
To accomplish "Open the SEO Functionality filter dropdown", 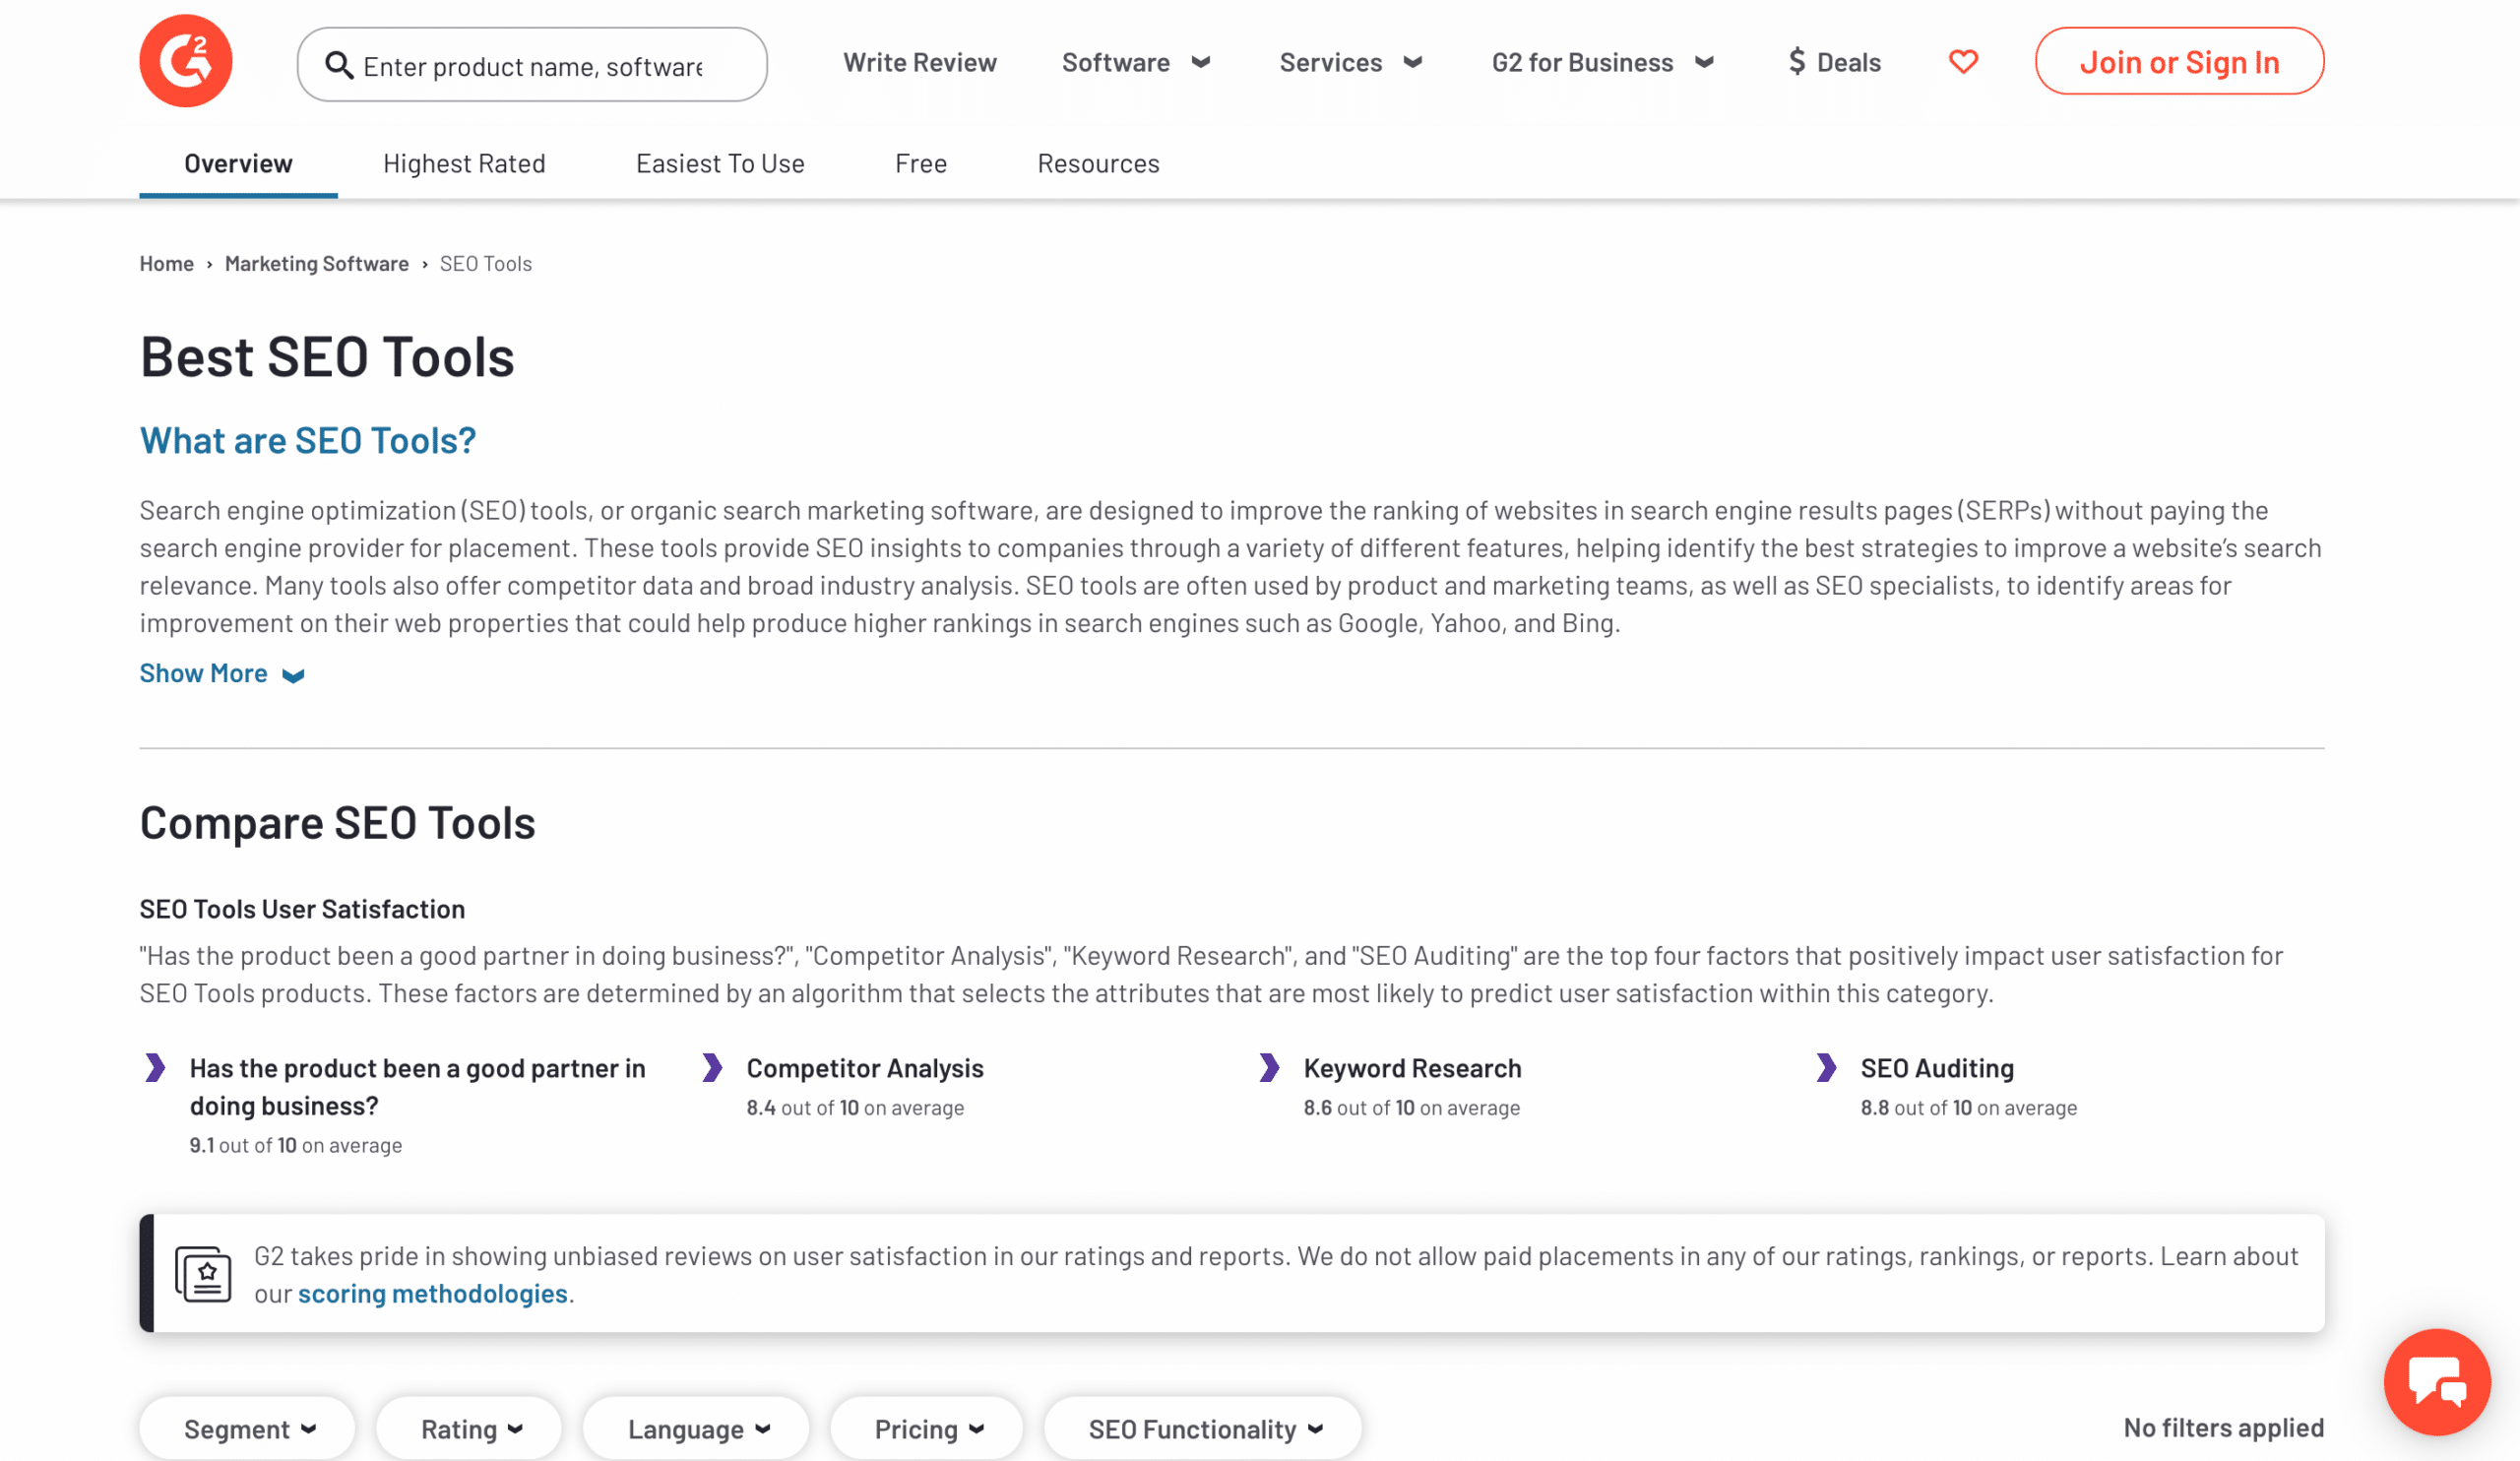I will point(1203,1429).
